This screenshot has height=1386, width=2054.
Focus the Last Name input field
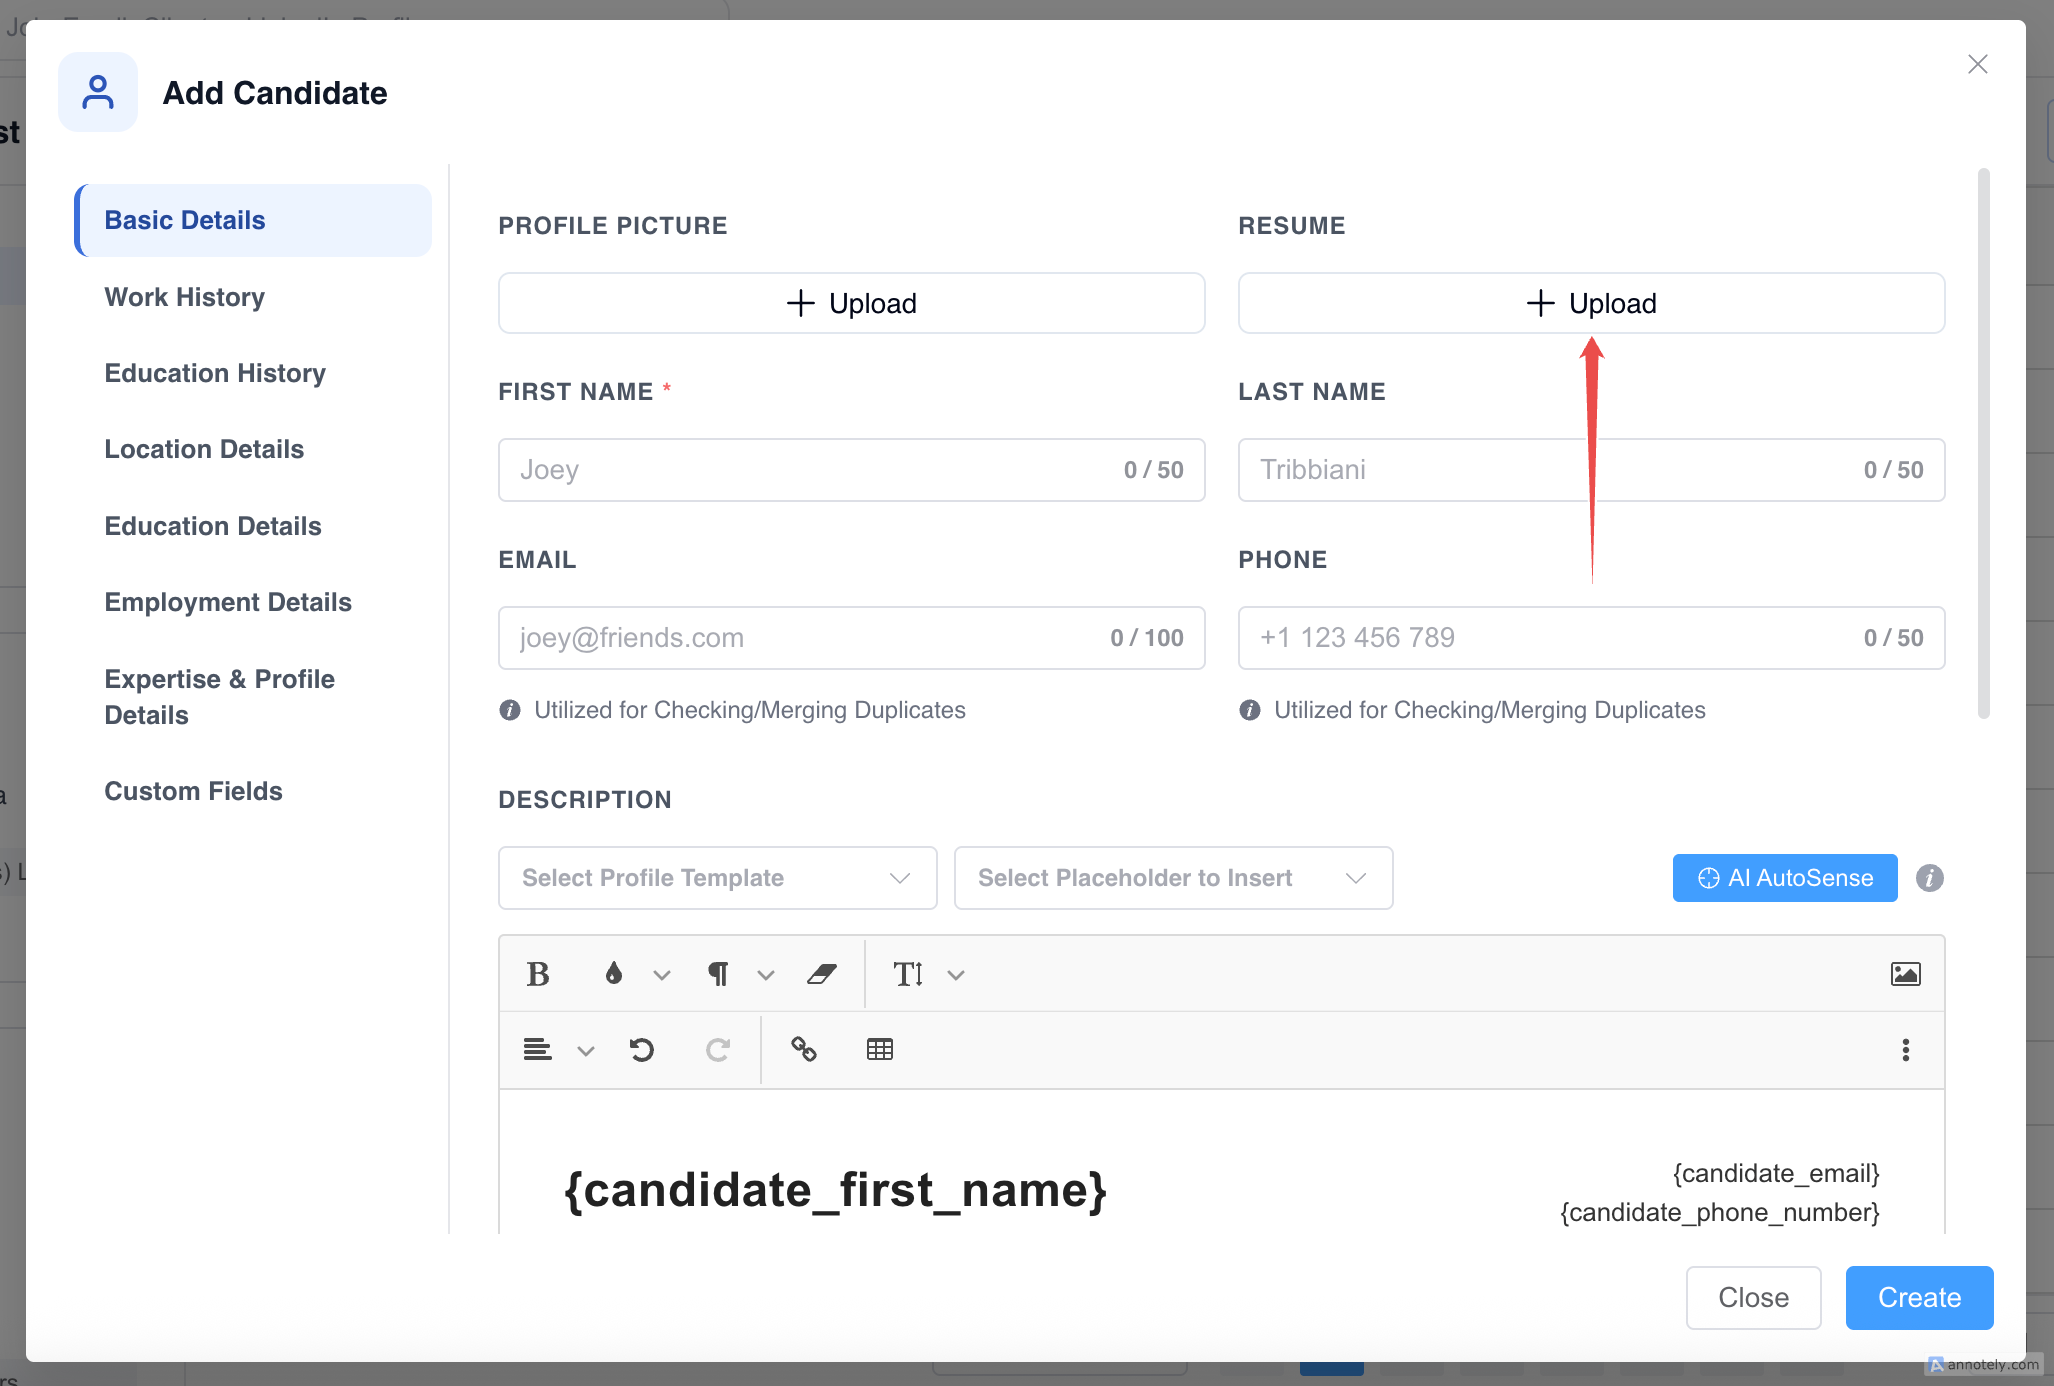[1592, 470]
